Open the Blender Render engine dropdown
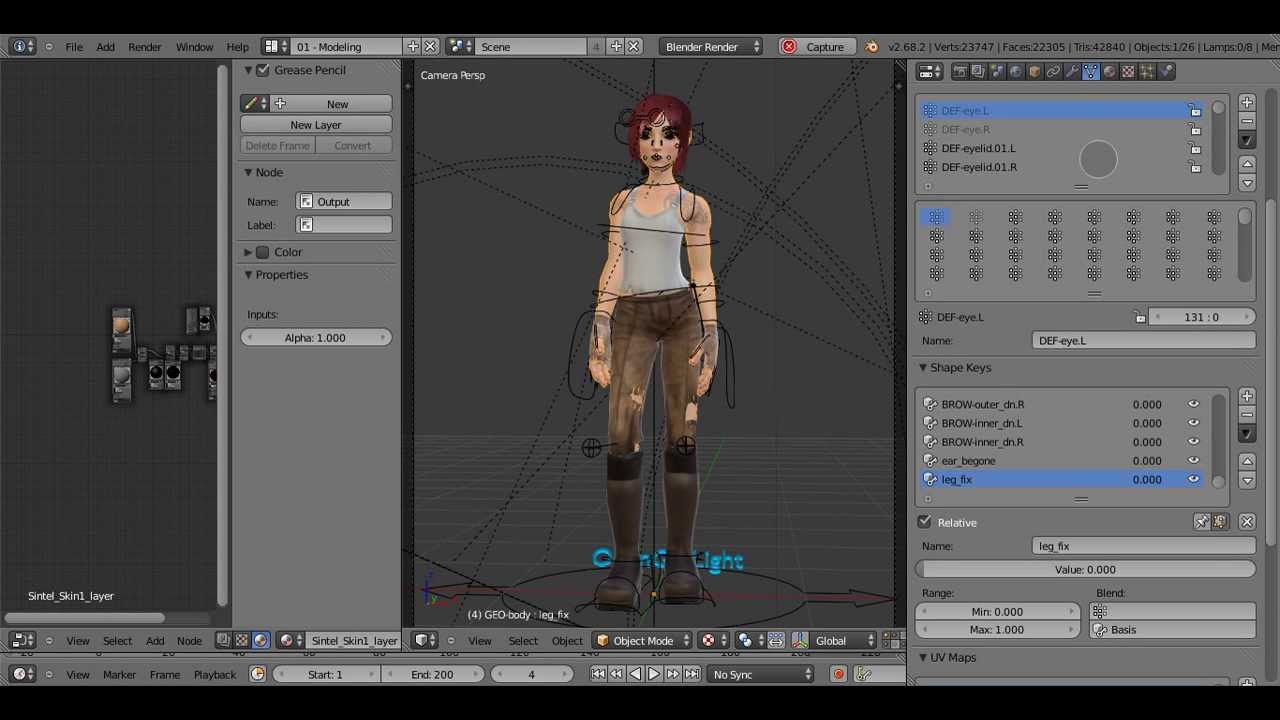The image size is (1280, 720). [711, 47]
